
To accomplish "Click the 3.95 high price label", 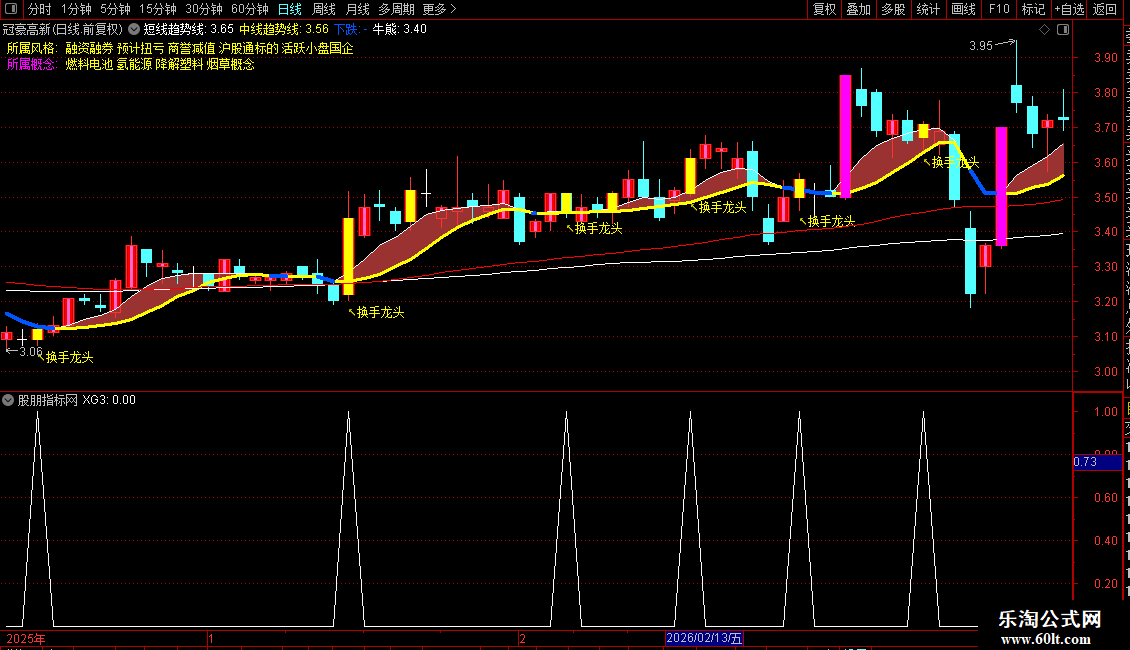I will tap(981, 45).
